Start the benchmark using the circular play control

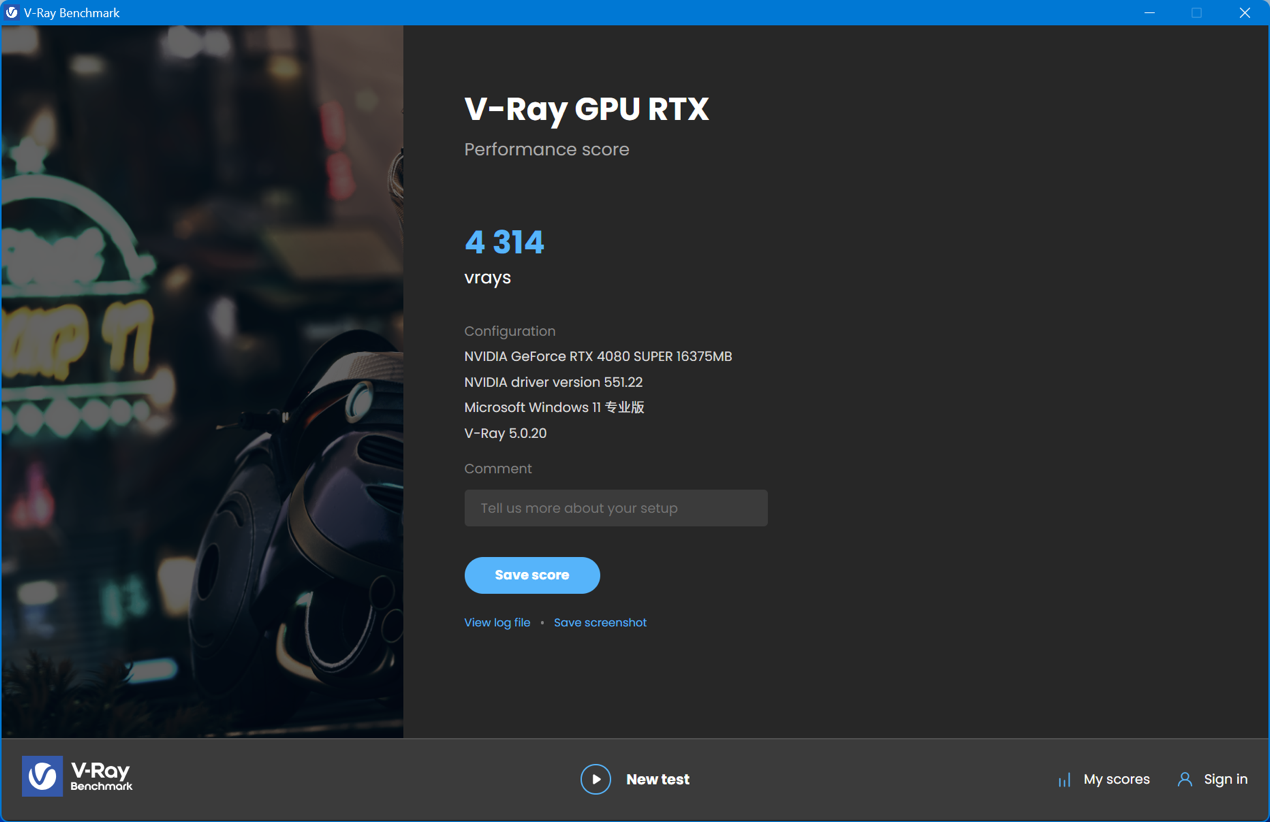[595, 779]
